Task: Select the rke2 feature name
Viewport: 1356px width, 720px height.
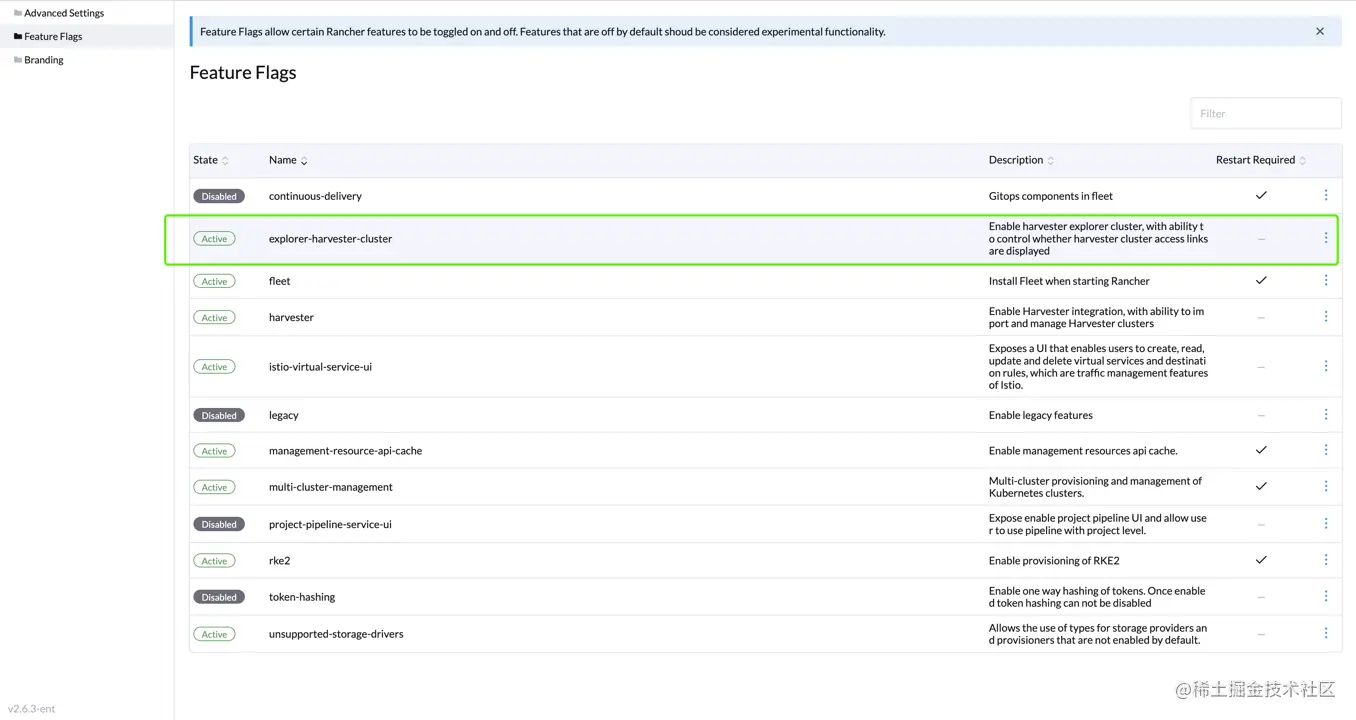Action: 279,561
